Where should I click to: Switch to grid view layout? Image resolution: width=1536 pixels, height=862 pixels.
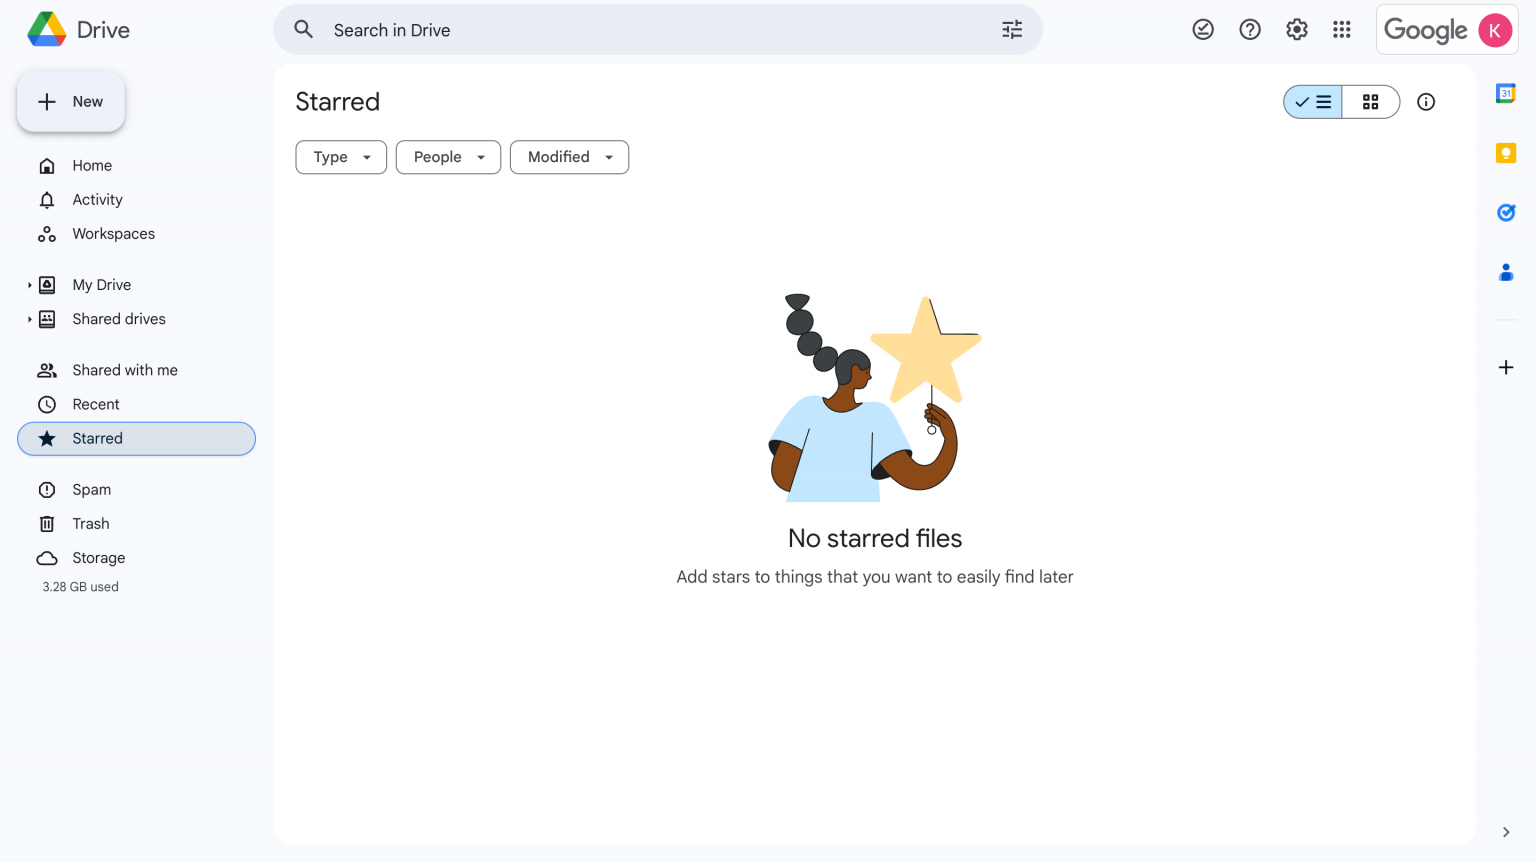pyautogui.click(x=1371, y=101)
